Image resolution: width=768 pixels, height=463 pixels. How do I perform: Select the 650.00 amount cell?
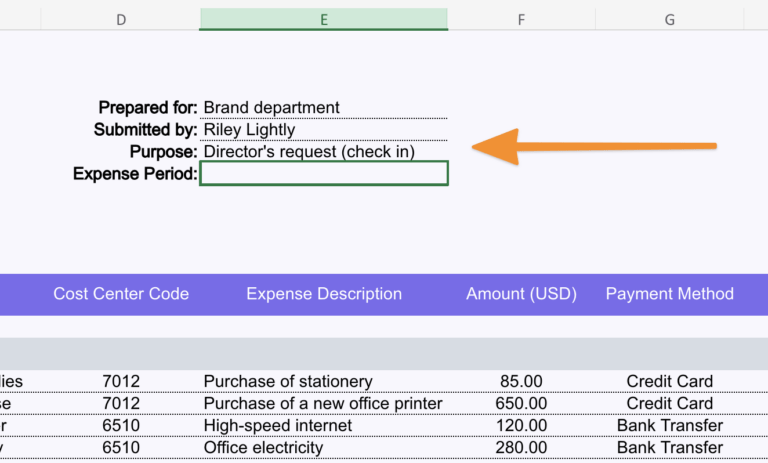pyautogui.click(x=522, y=403)
